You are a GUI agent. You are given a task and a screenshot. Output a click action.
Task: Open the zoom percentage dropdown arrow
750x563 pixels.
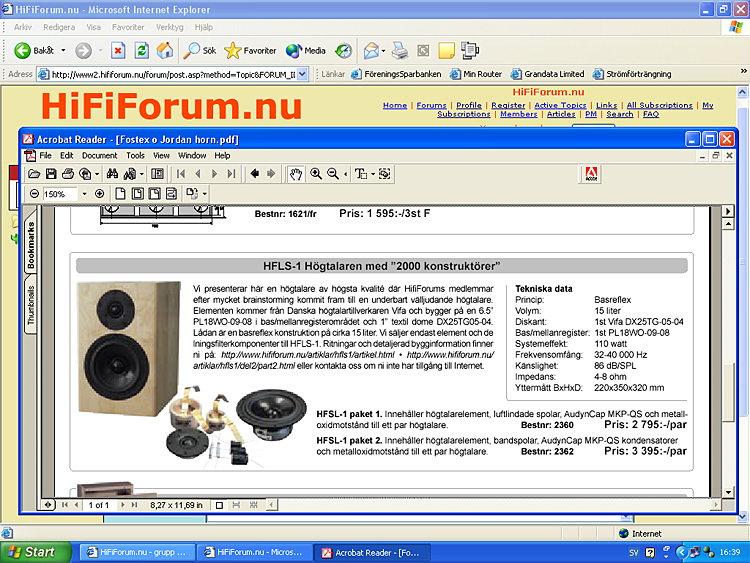coord(85,194)
